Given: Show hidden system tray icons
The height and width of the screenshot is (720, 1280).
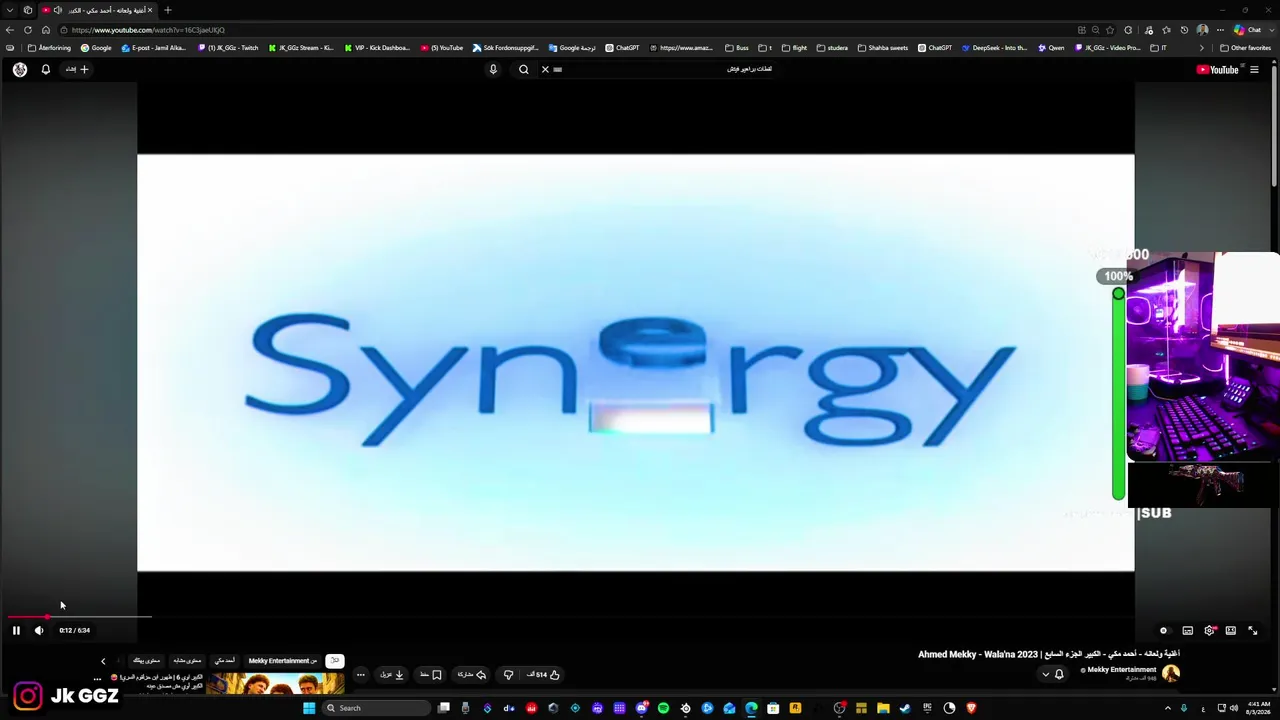Looking at the screenshot, I should pyautogui.click(x=1168, y=708).
